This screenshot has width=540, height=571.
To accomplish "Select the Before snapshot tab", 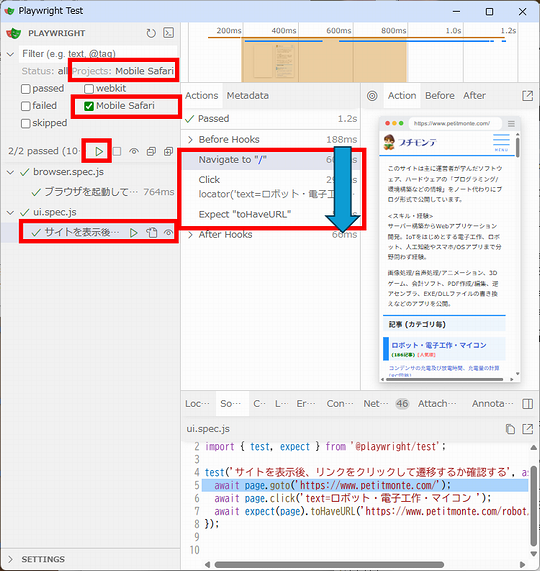I will (x=440, y=96).
